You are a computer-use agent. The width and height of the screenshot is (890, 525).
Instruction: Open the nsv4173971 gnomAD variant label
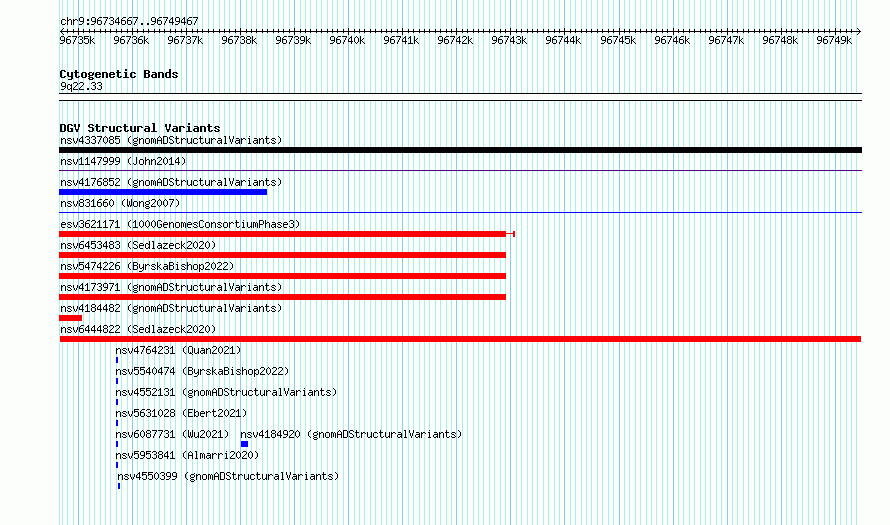tap(171, 287)
